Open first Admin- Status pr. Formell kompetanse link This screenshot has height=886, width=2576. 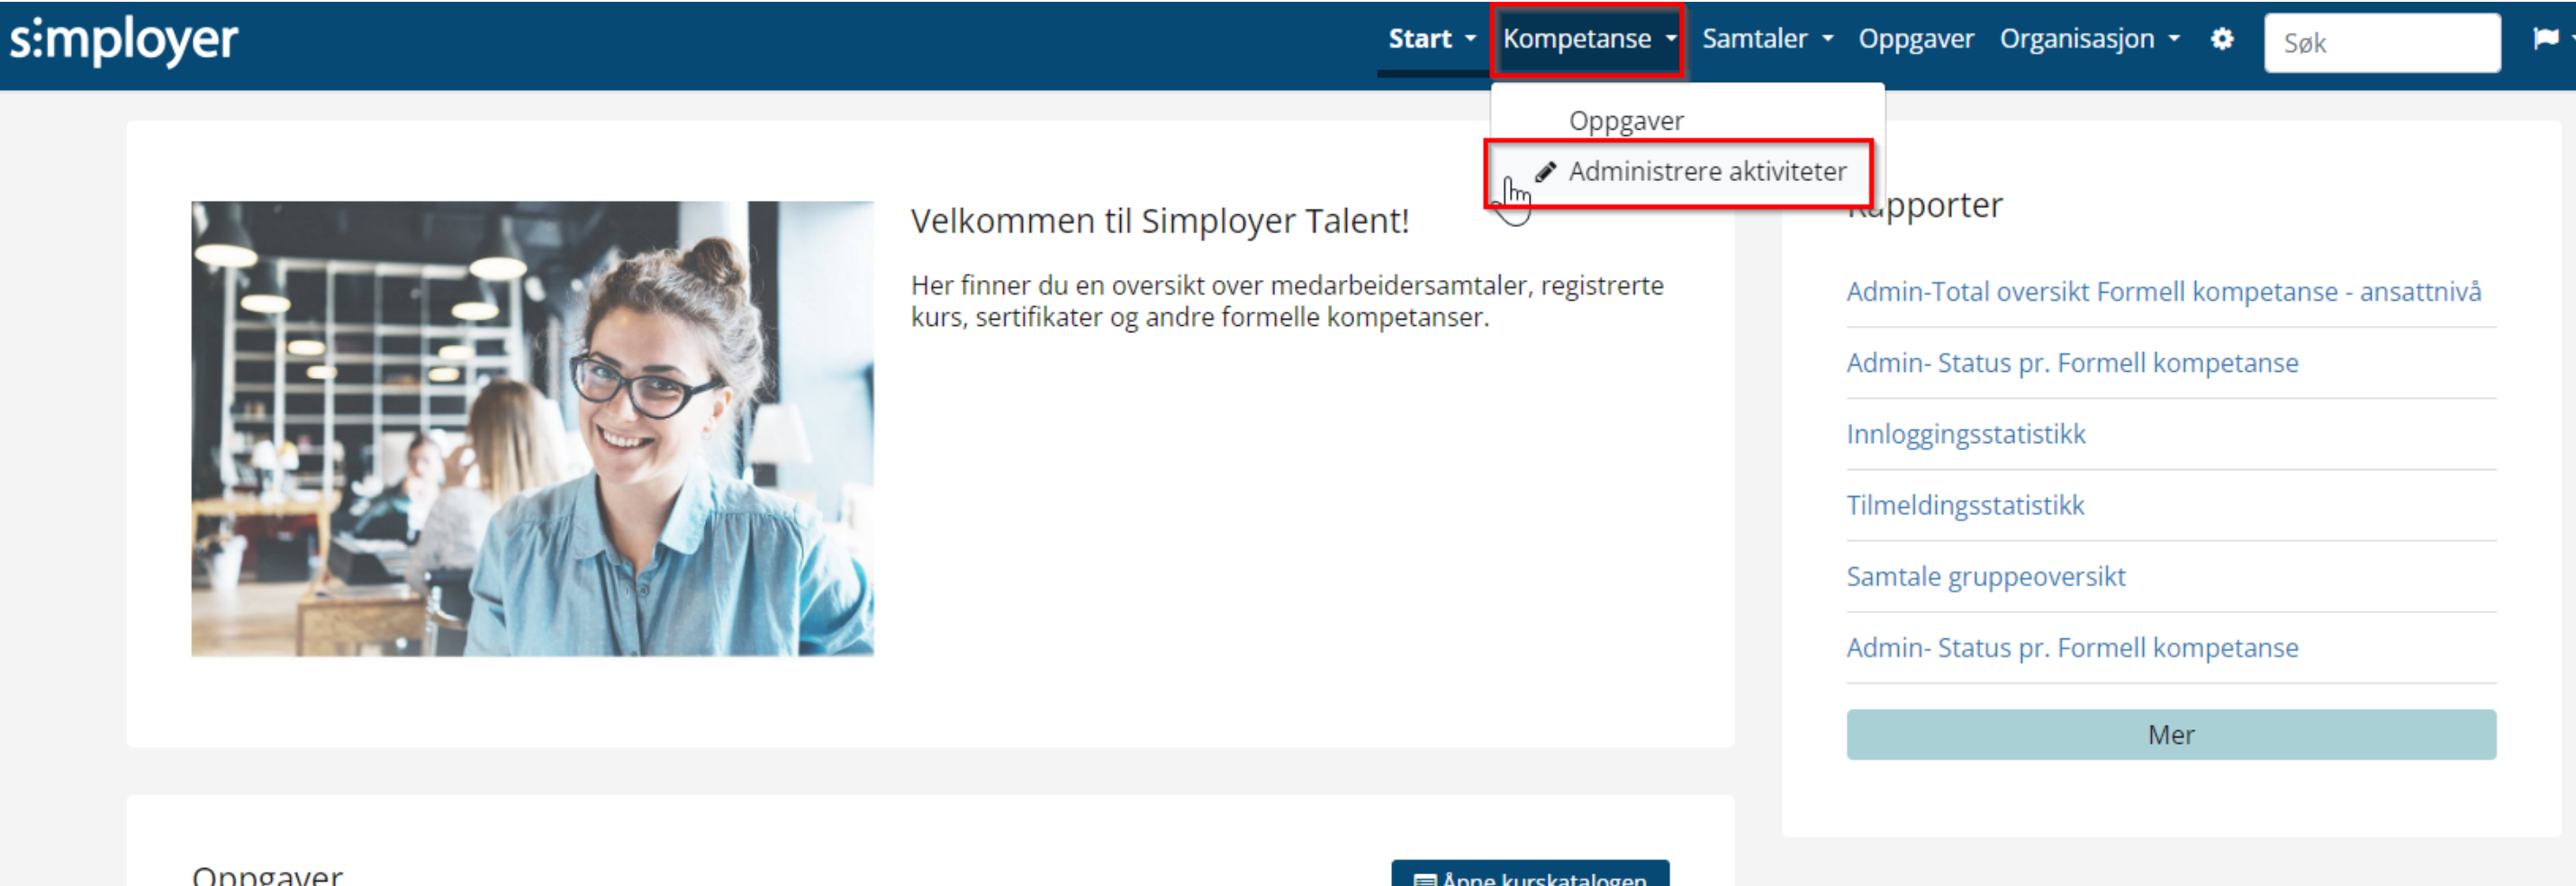(x=2072, y=363)
